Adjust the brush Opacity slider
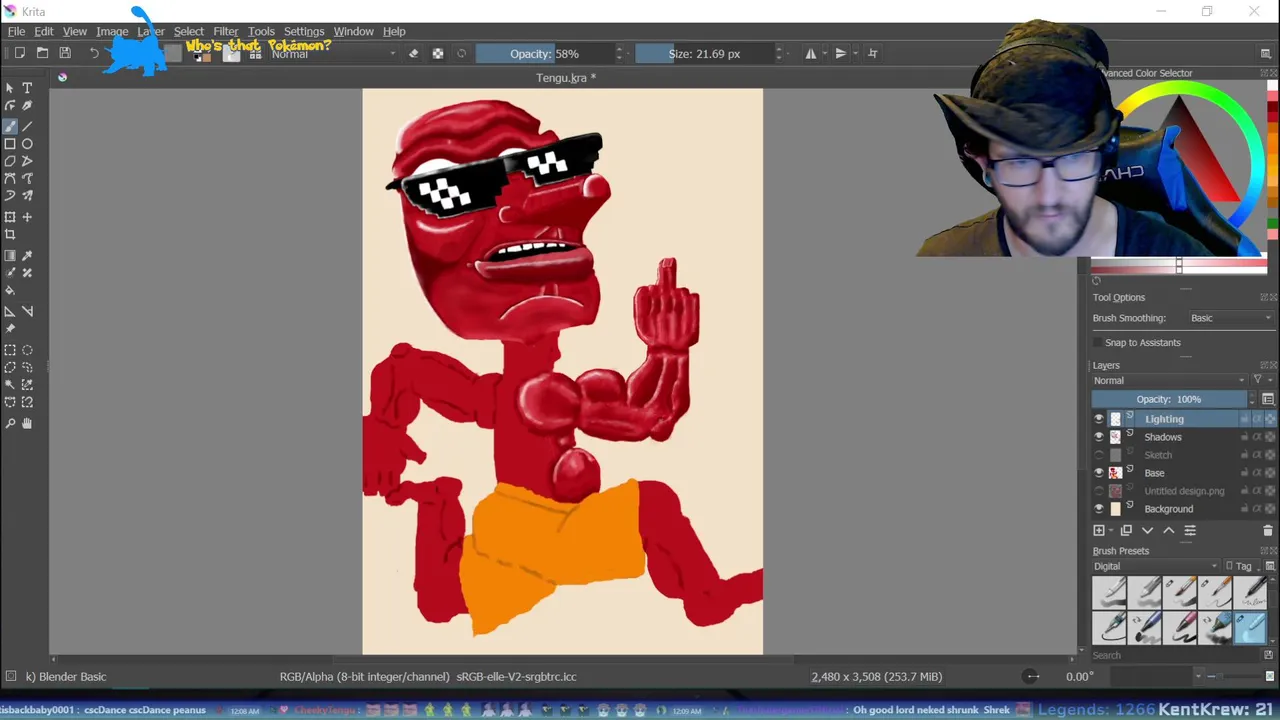The image size is (1280, 720). [x=545, y=53]
